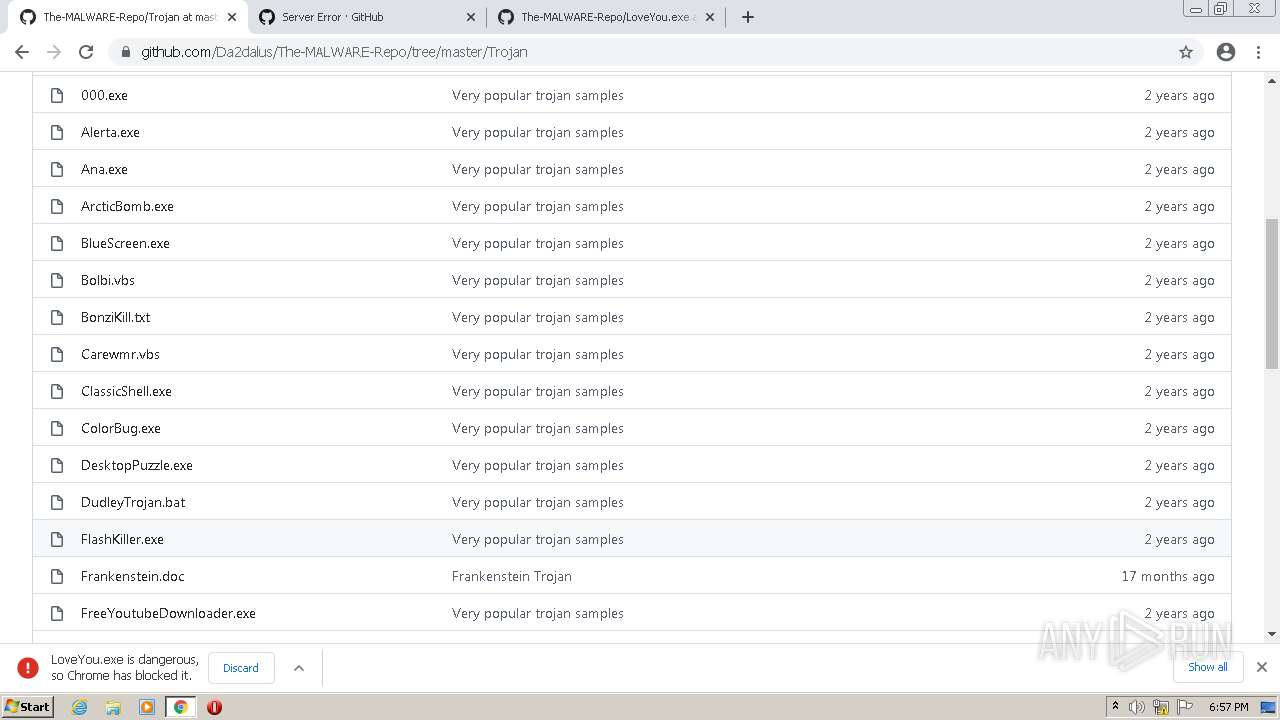Click the scrollbar down arrow
The height and width of the screenshot is (720, 1280).
tap(1272, 634)
